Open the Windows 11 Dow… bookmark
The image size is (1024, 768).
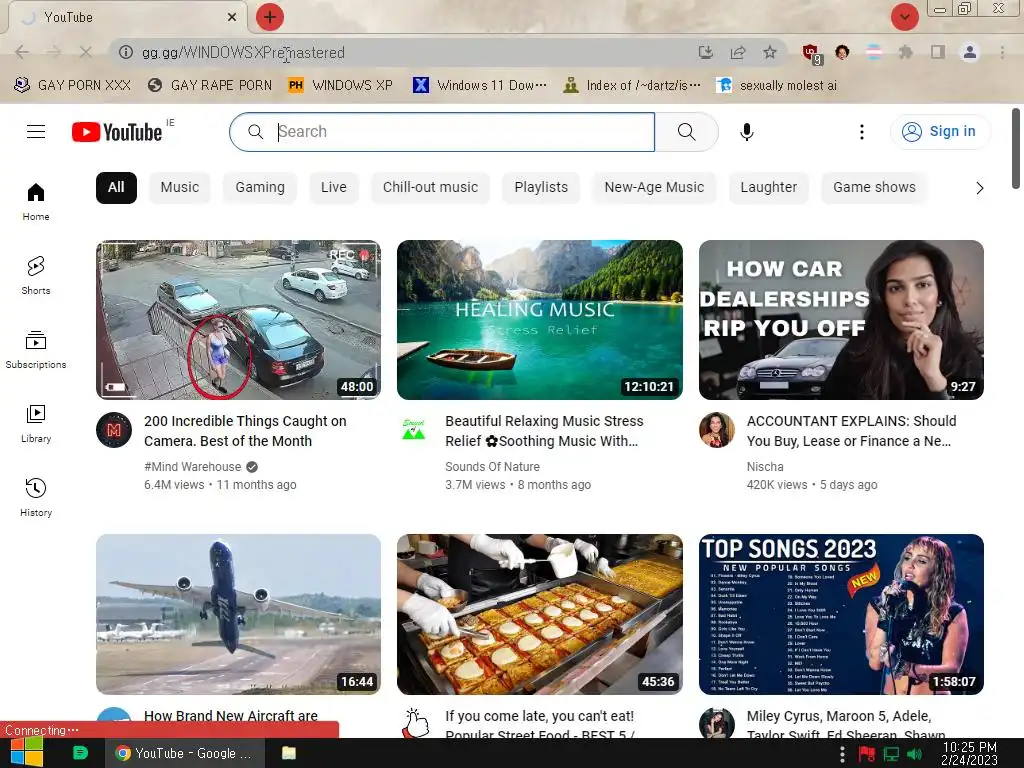click(x=480, y=86)
